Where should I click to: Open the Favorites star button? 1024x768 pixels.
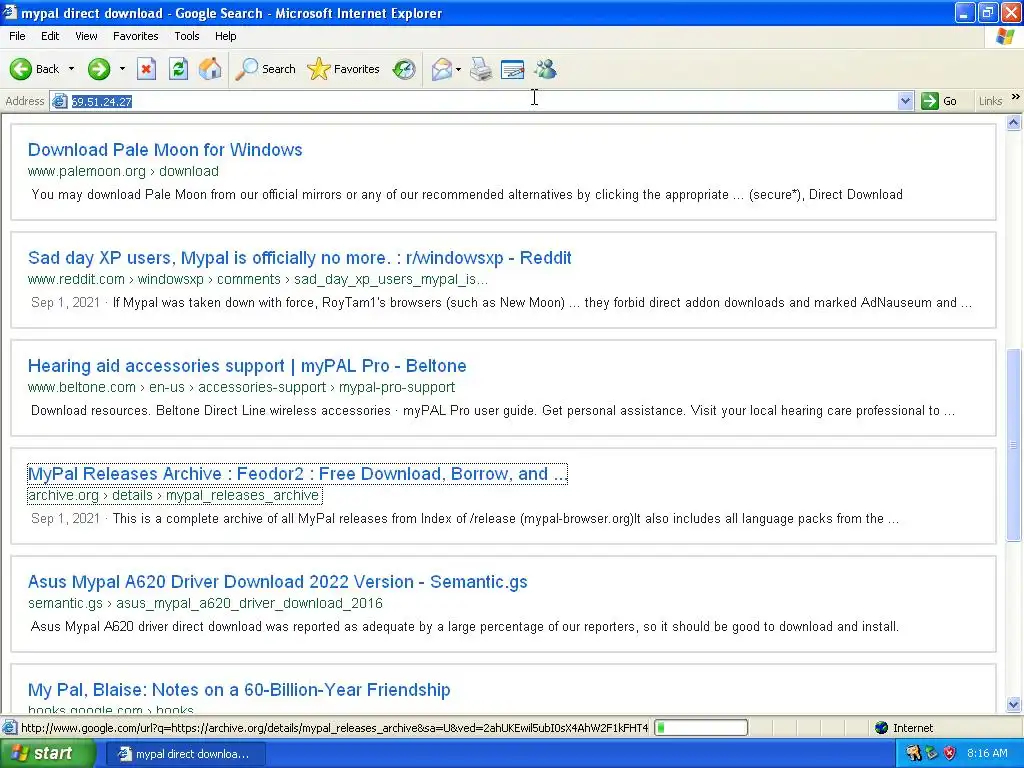[x=343, y=69]
